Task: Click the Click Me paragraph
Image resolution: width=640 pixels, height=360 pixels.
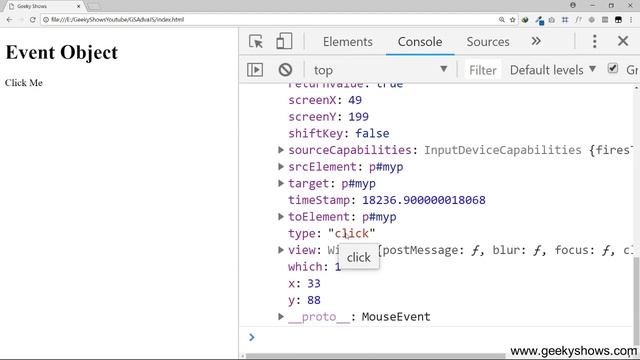Action: point(24,82)
